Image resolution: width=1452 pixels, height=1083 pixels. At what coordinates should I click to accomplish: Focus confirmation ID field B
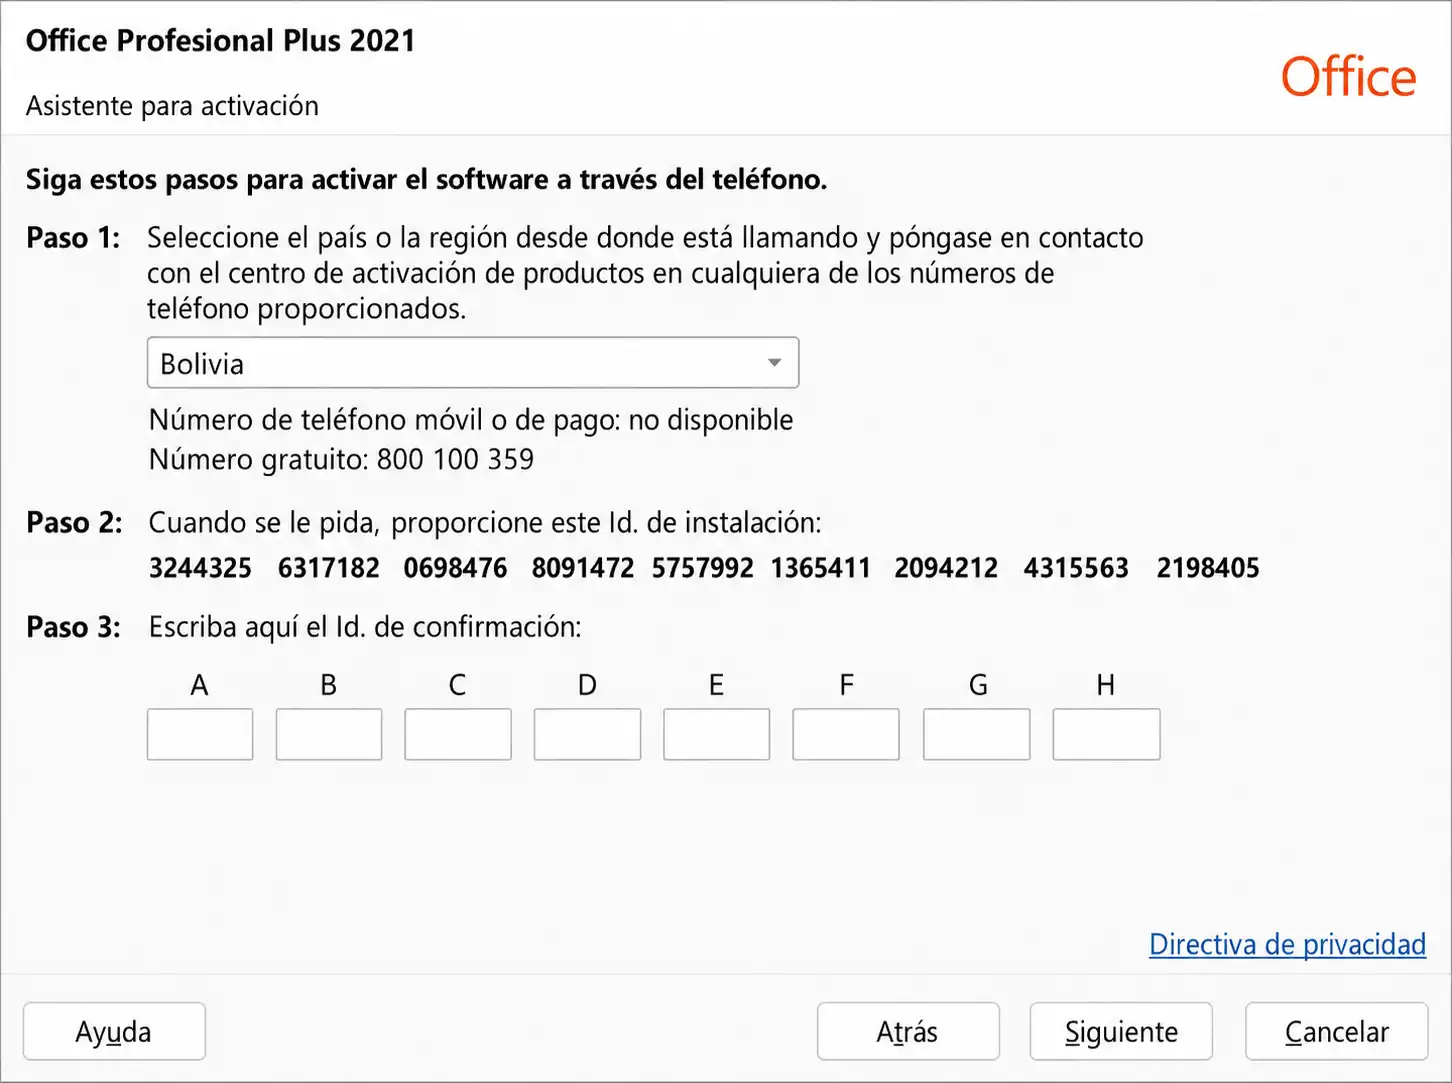tap(329, 734)
